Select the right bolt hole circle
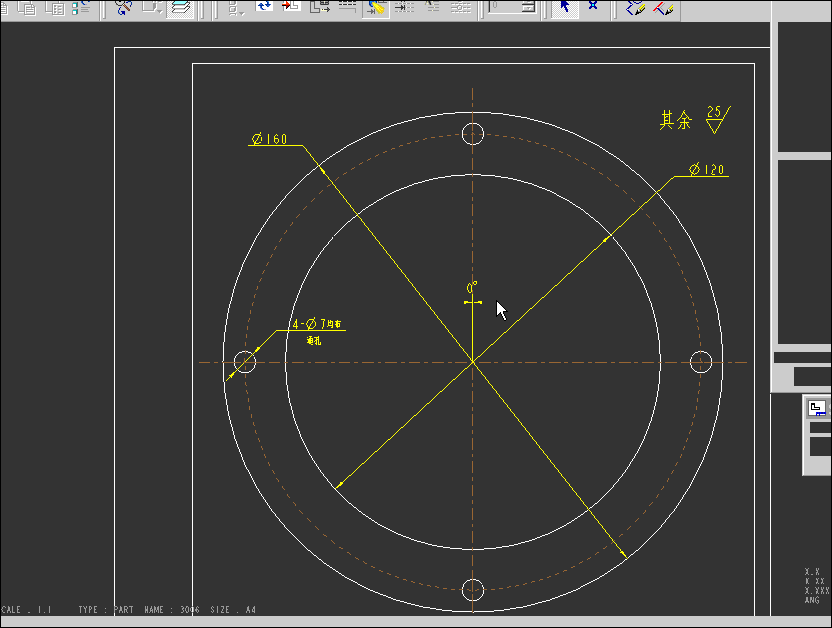This screenshot has height=628, width=832. point(701,361)
